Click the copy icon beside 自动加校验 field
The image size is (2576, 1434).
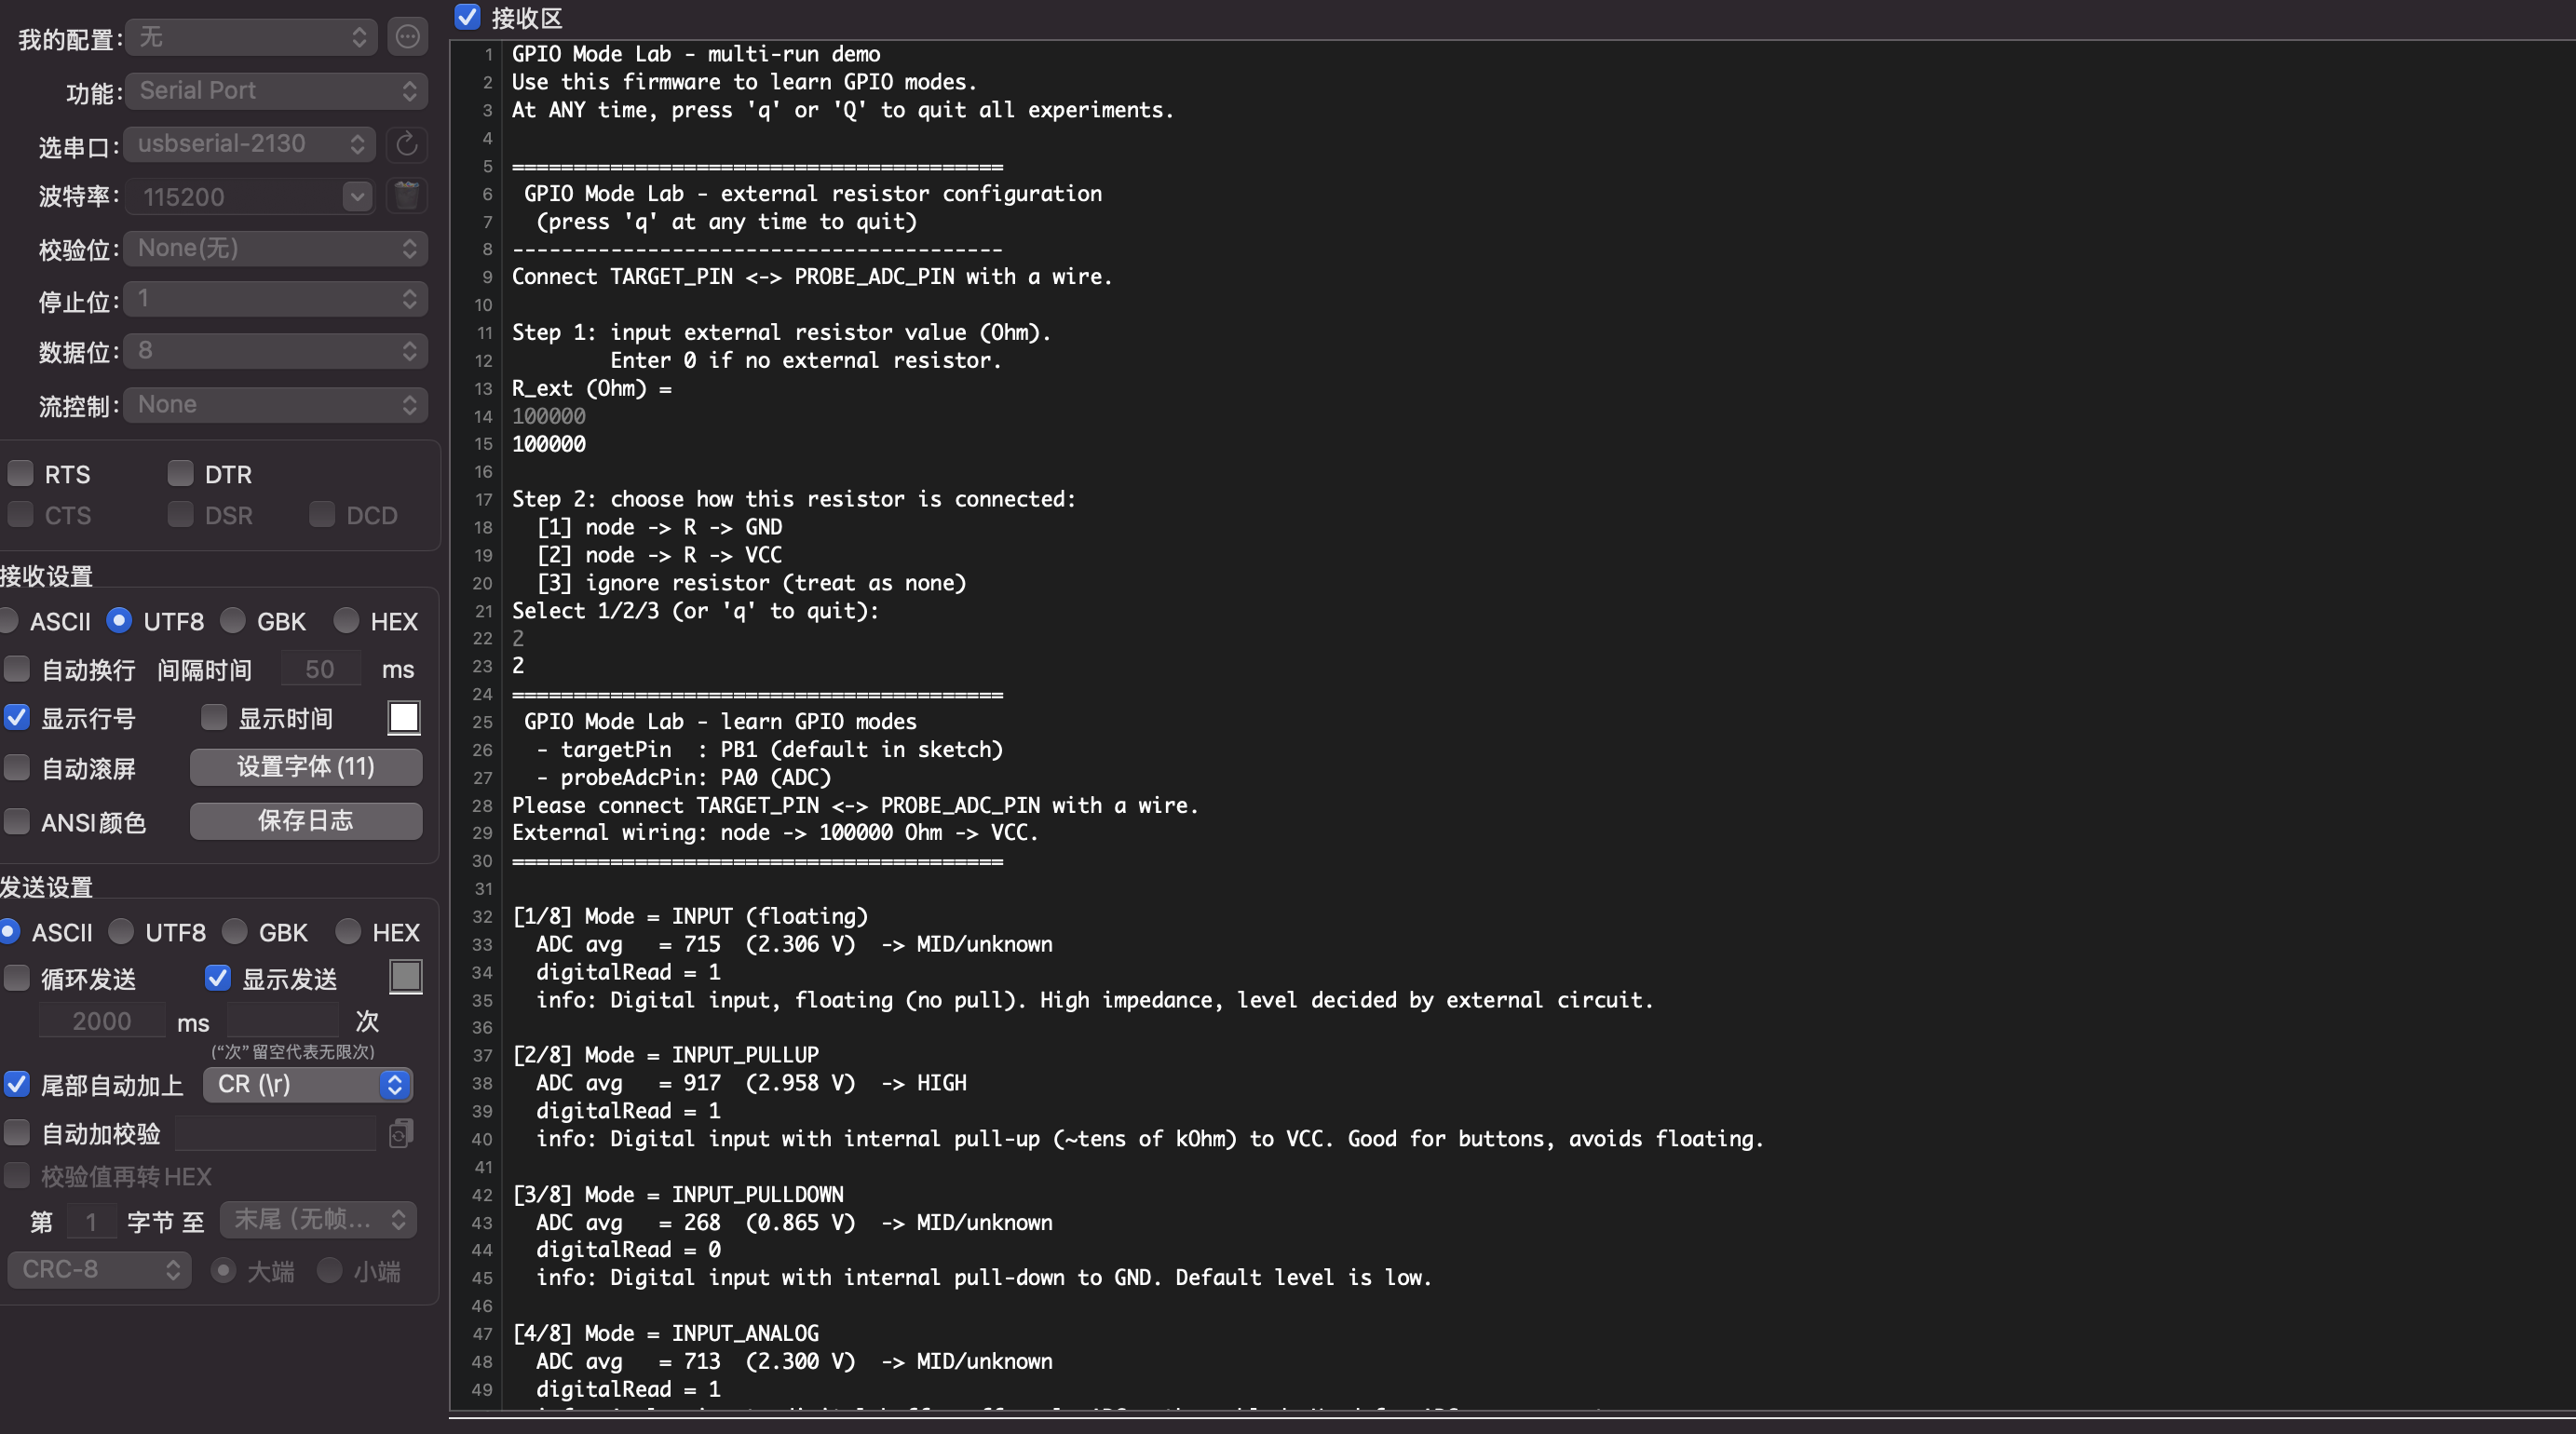pyautogui.click(x=400, y=1133)
